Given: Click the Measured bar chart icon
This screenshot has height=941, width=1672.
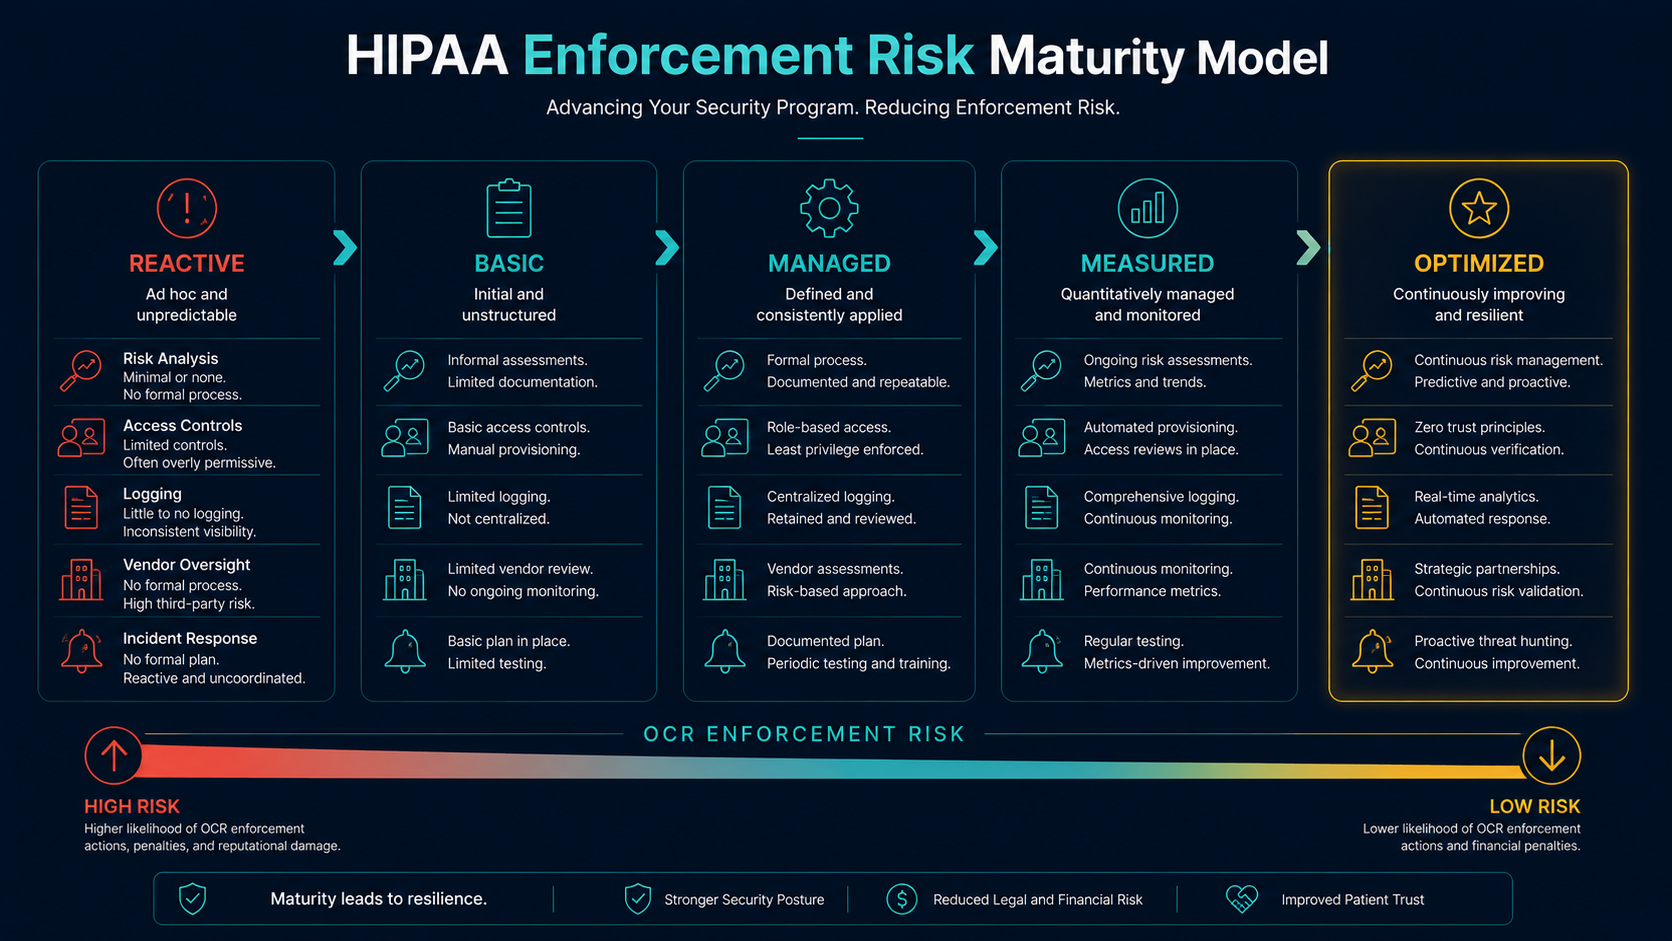Looking at the screenshot, I should tap(1147, 208).
